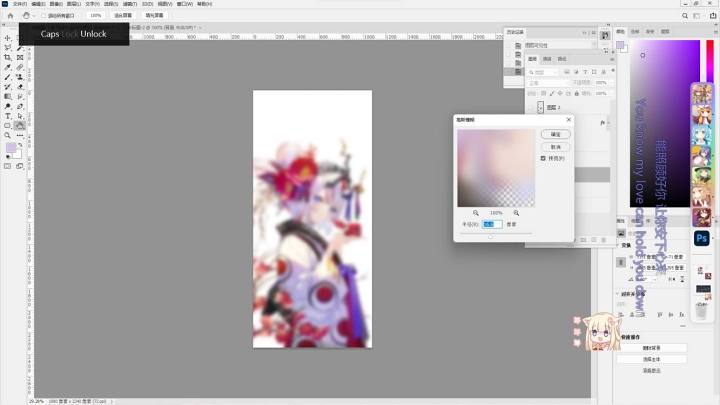This screenshot has width=720, height=405.
Task: Select the Hand tool in toolbox
Action: pyautogui.click(x=20, y=125)
